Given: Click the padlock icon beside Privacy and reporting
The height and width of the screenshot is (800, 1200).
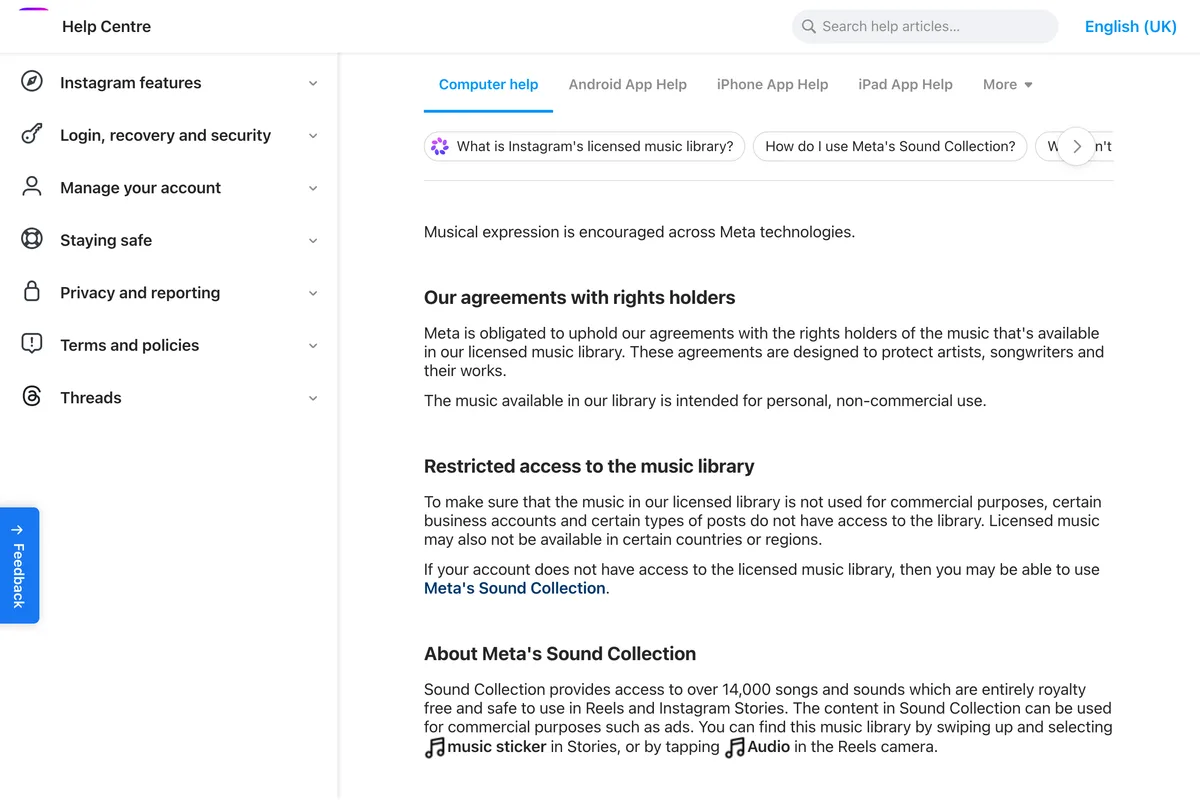Looking at the screenshot, I should [32, 292].
